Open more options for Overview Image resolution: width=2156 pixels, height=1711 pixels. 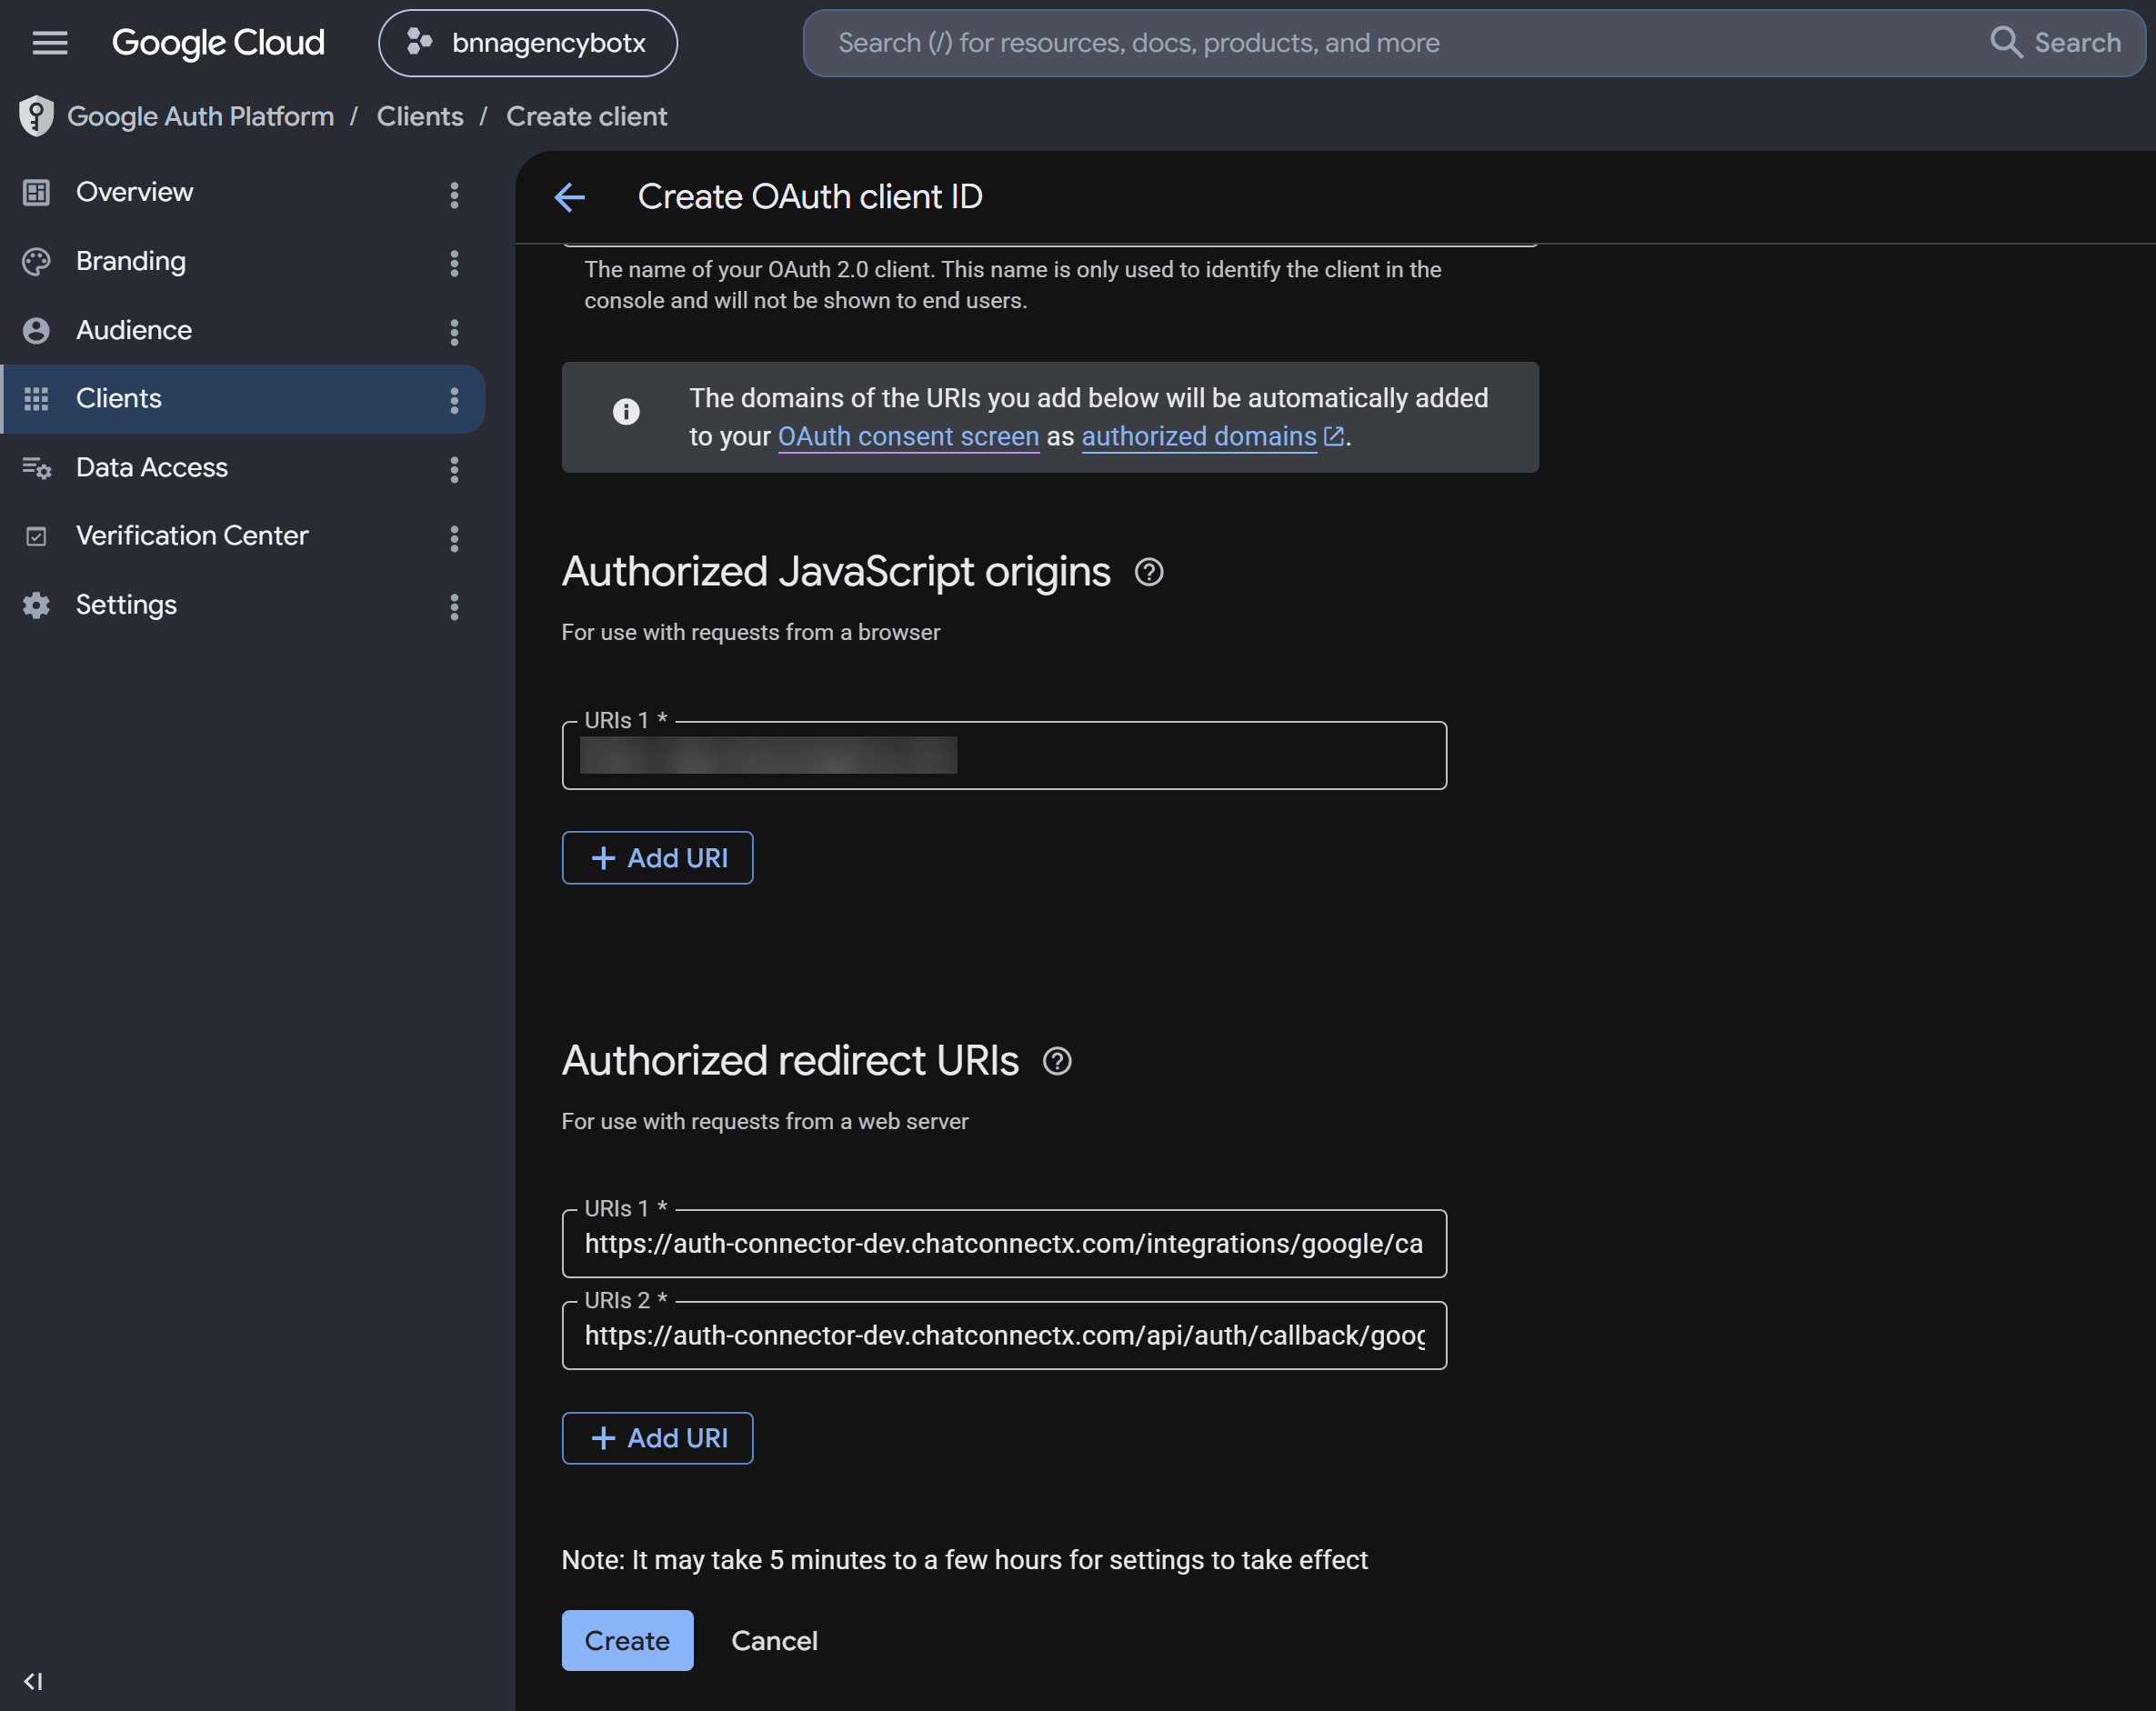(x=454, y=194)
